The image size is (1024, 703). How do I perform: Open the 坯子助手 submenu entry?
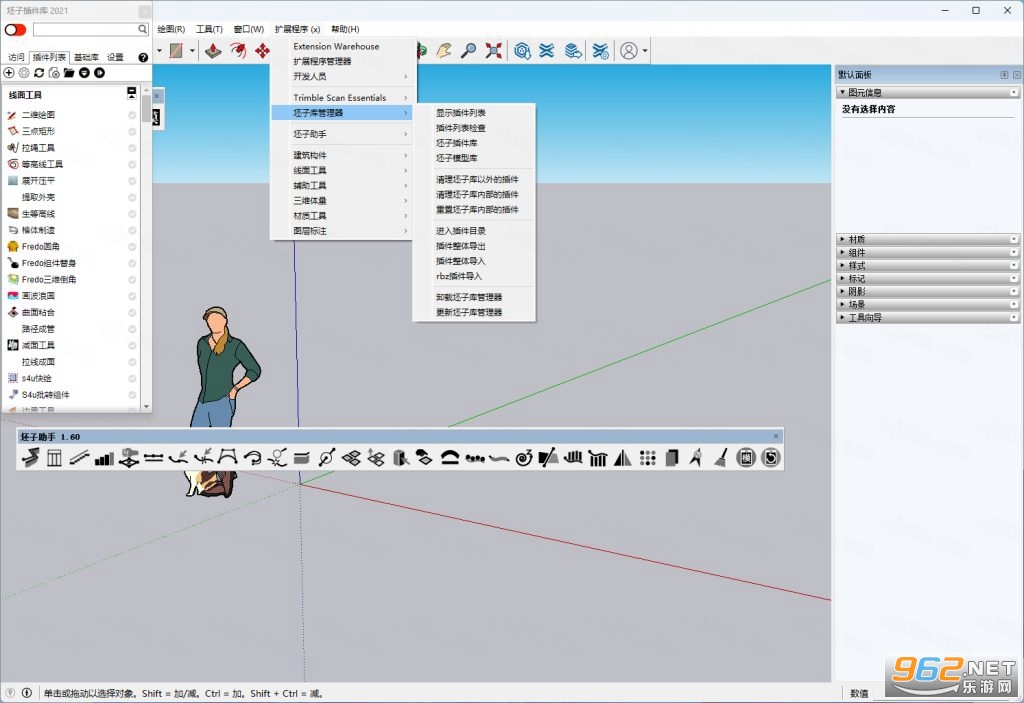[x=344, y=134]
